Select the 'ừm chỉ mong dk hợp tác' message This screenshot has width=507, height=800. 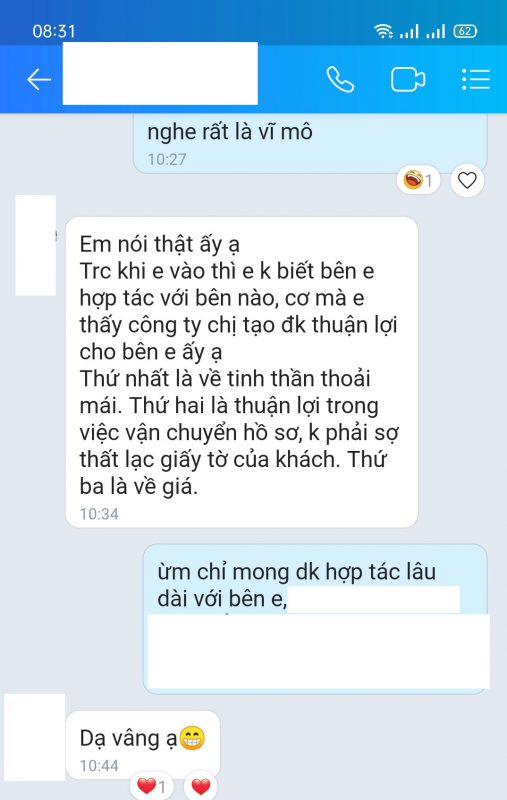pos(315,619)
